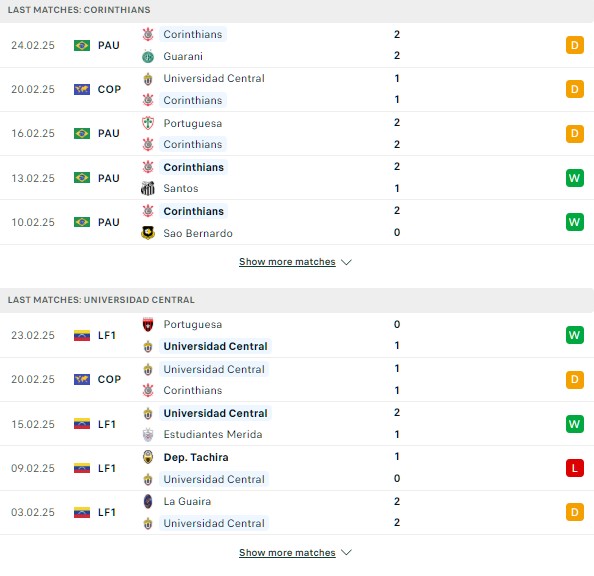Viewport: 594px width, 576px height.
Task: Click Brazil flag on the 24.02.25 match
Action: (x=82, y=45)
